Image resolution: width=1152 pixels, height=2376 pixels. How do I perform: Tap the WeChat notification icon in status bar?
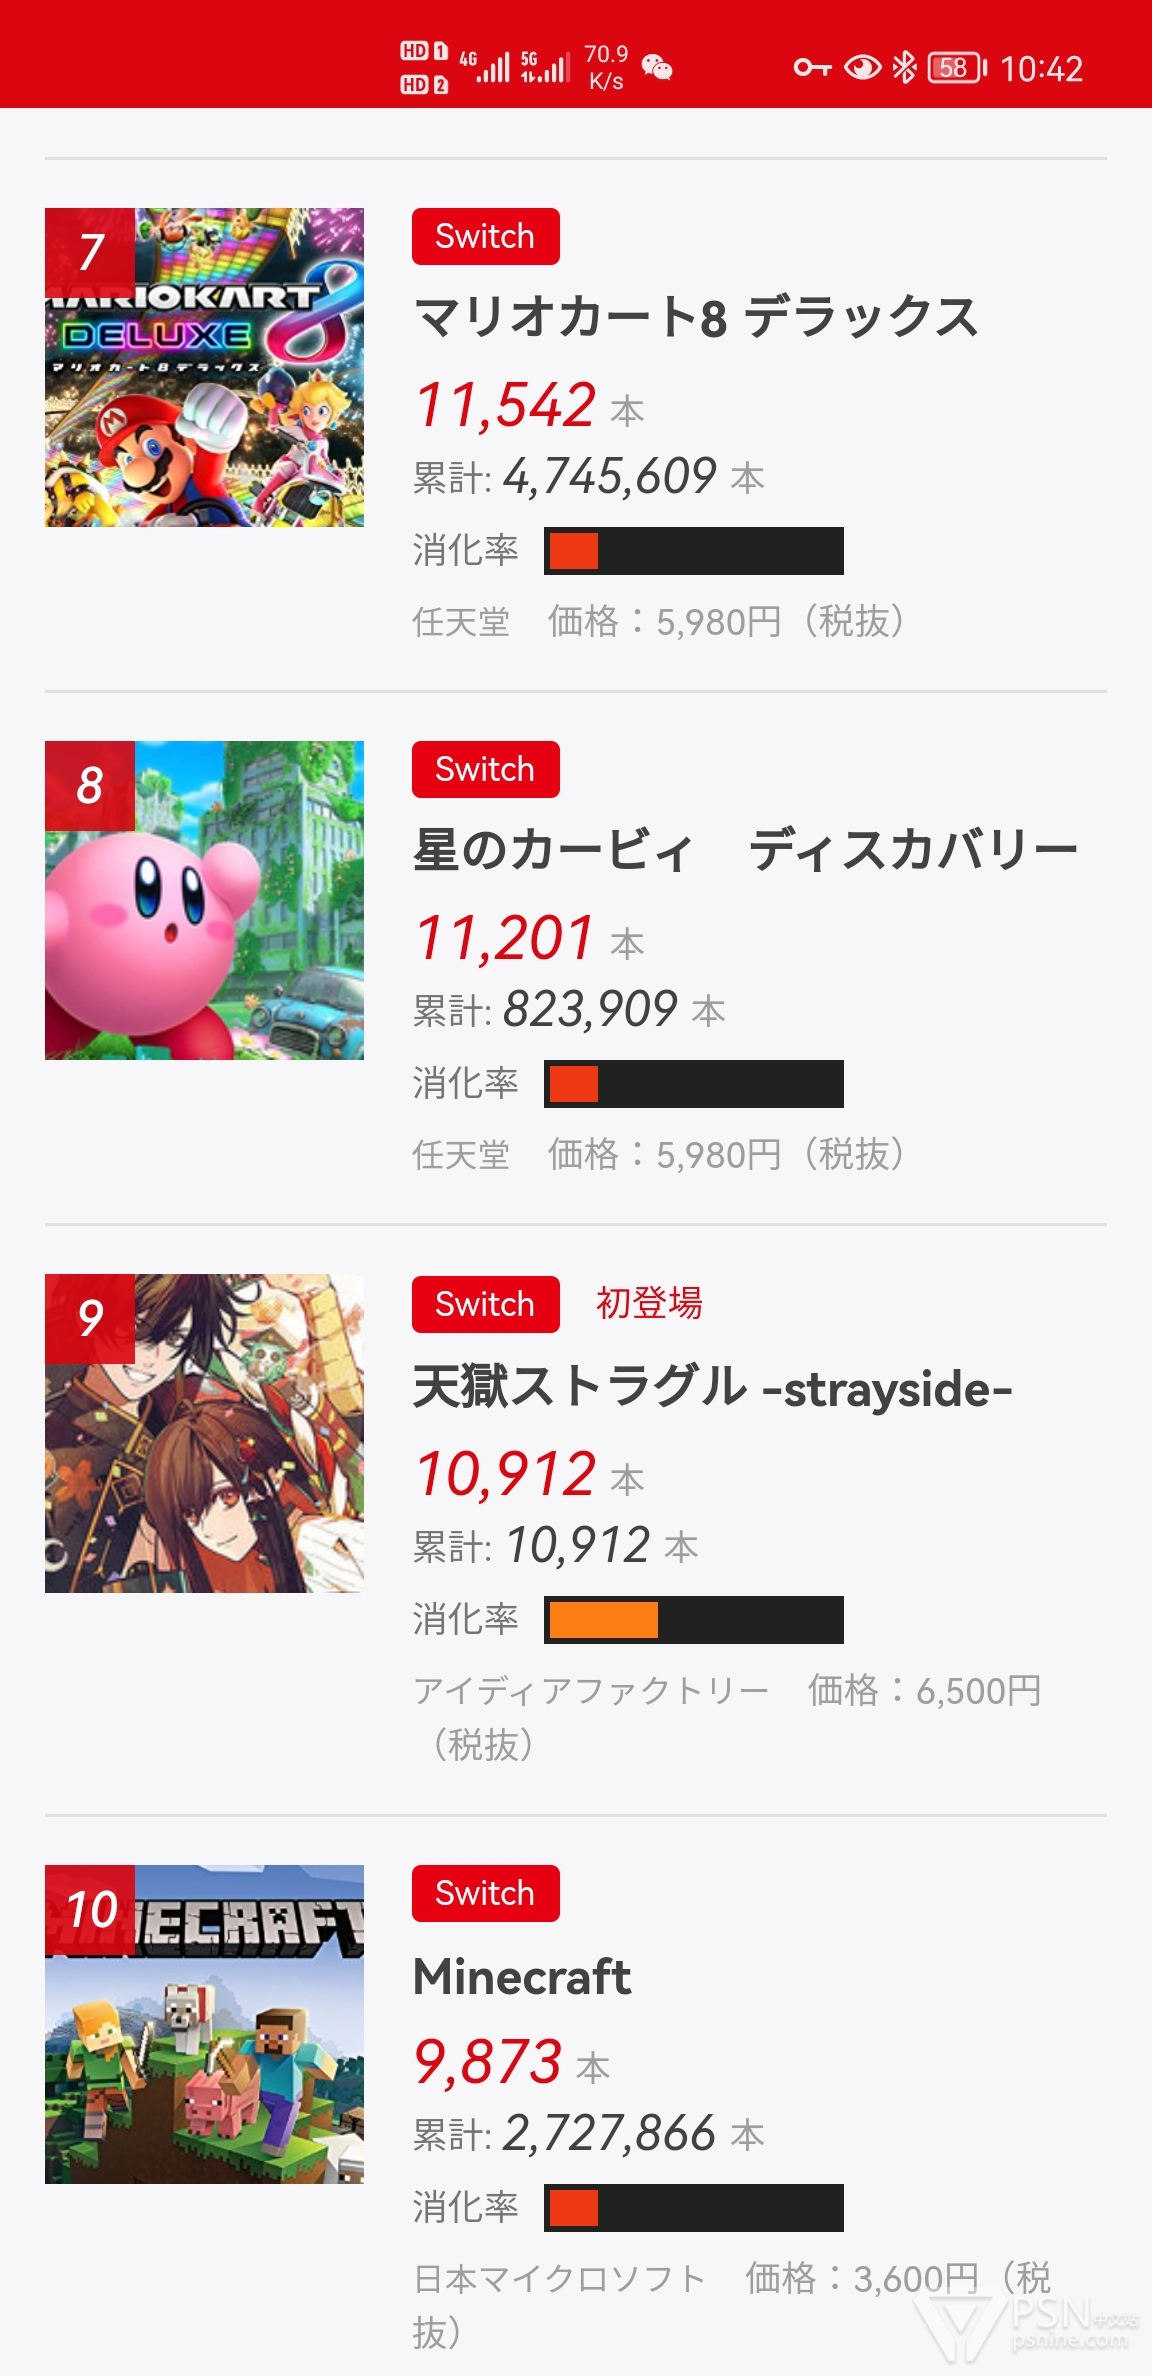[657, 67]
